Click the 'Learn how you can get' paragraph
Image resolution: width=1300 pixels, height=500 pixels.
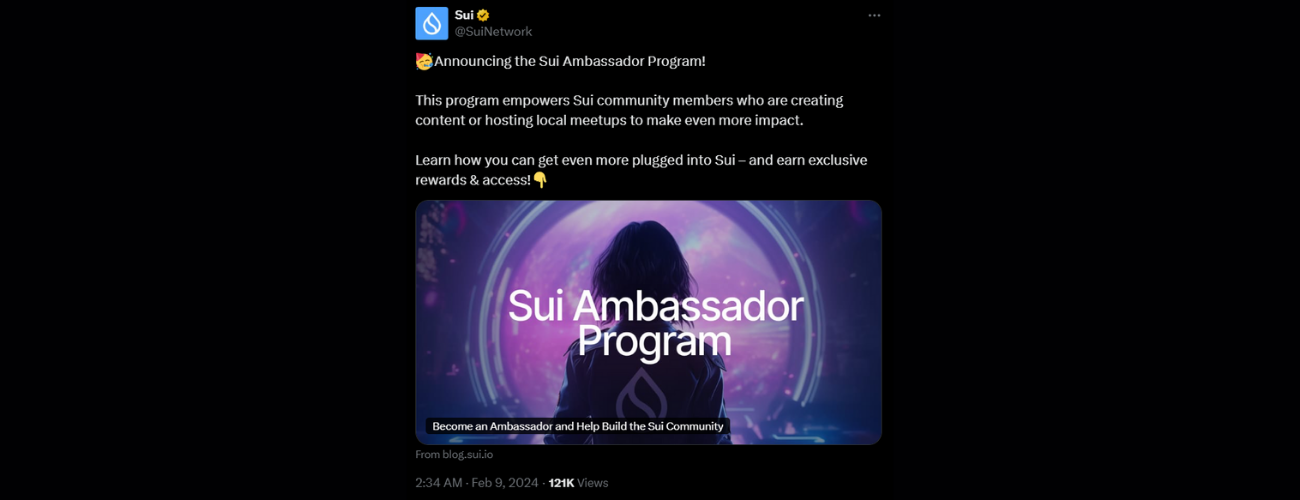[641, 170]
